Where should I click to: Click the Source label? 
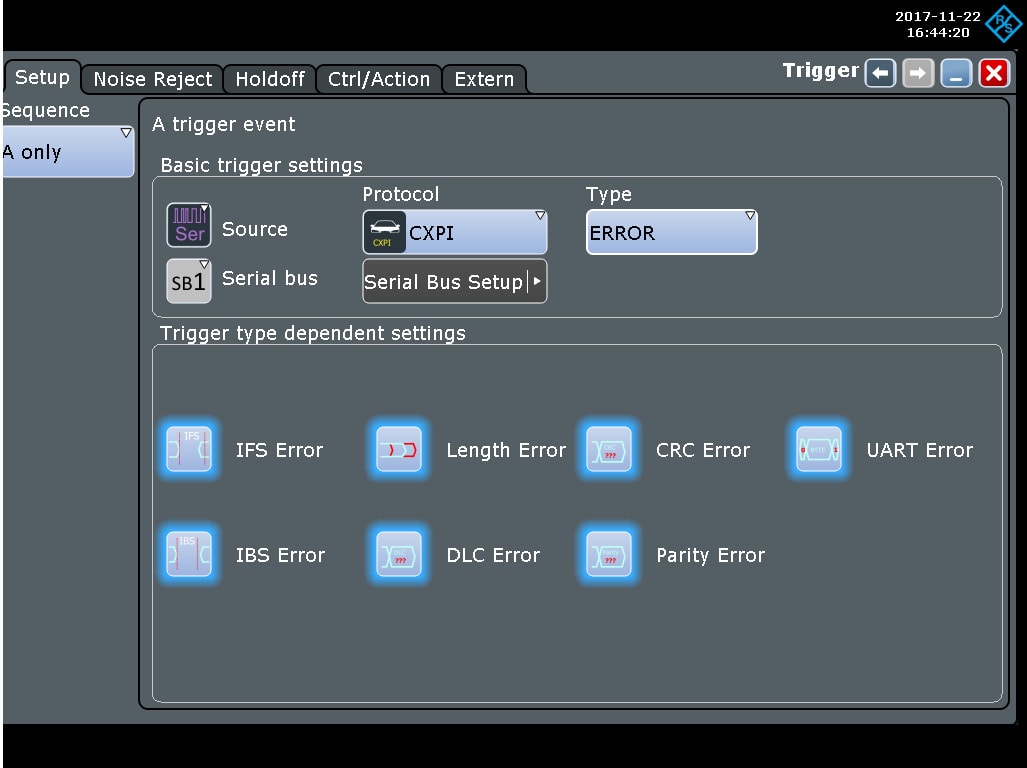[x=255, y=229]
